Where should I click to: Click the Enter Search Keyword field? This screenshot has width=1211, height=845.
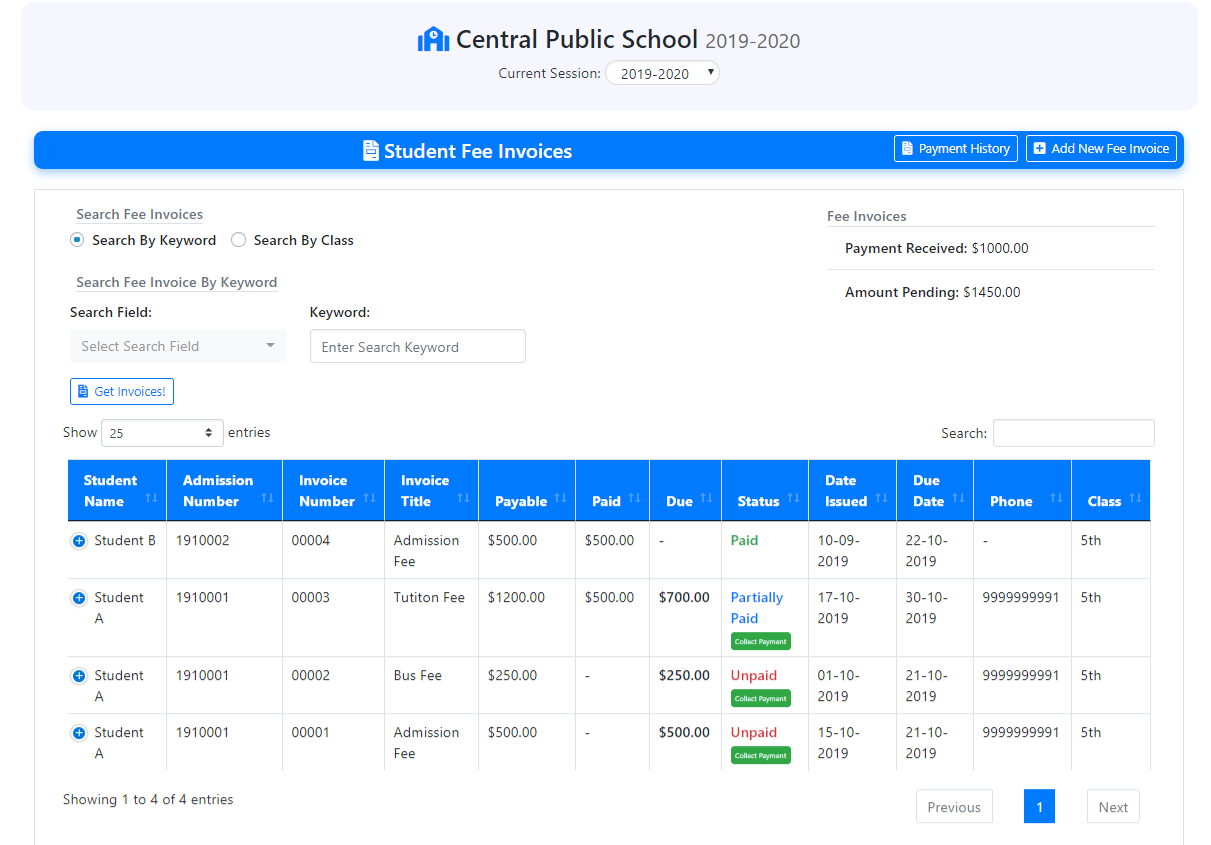coord(417,347)
